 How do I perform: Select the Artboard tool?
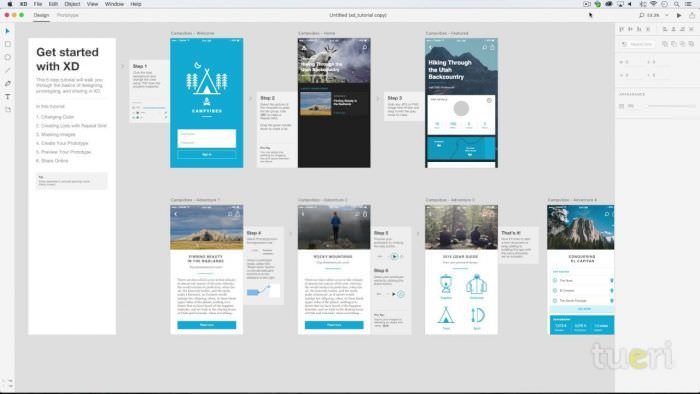(x=8, y=109)
